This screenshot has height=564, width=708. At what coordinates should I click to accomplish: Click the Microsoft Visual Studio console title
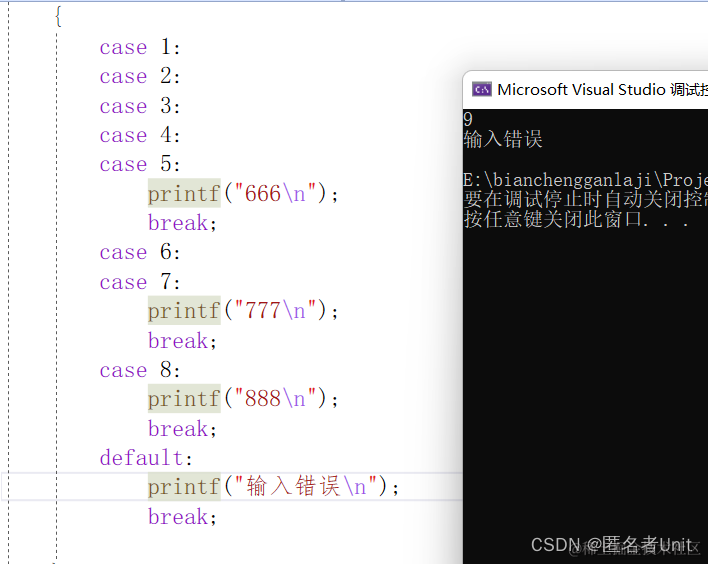[602, 89]
